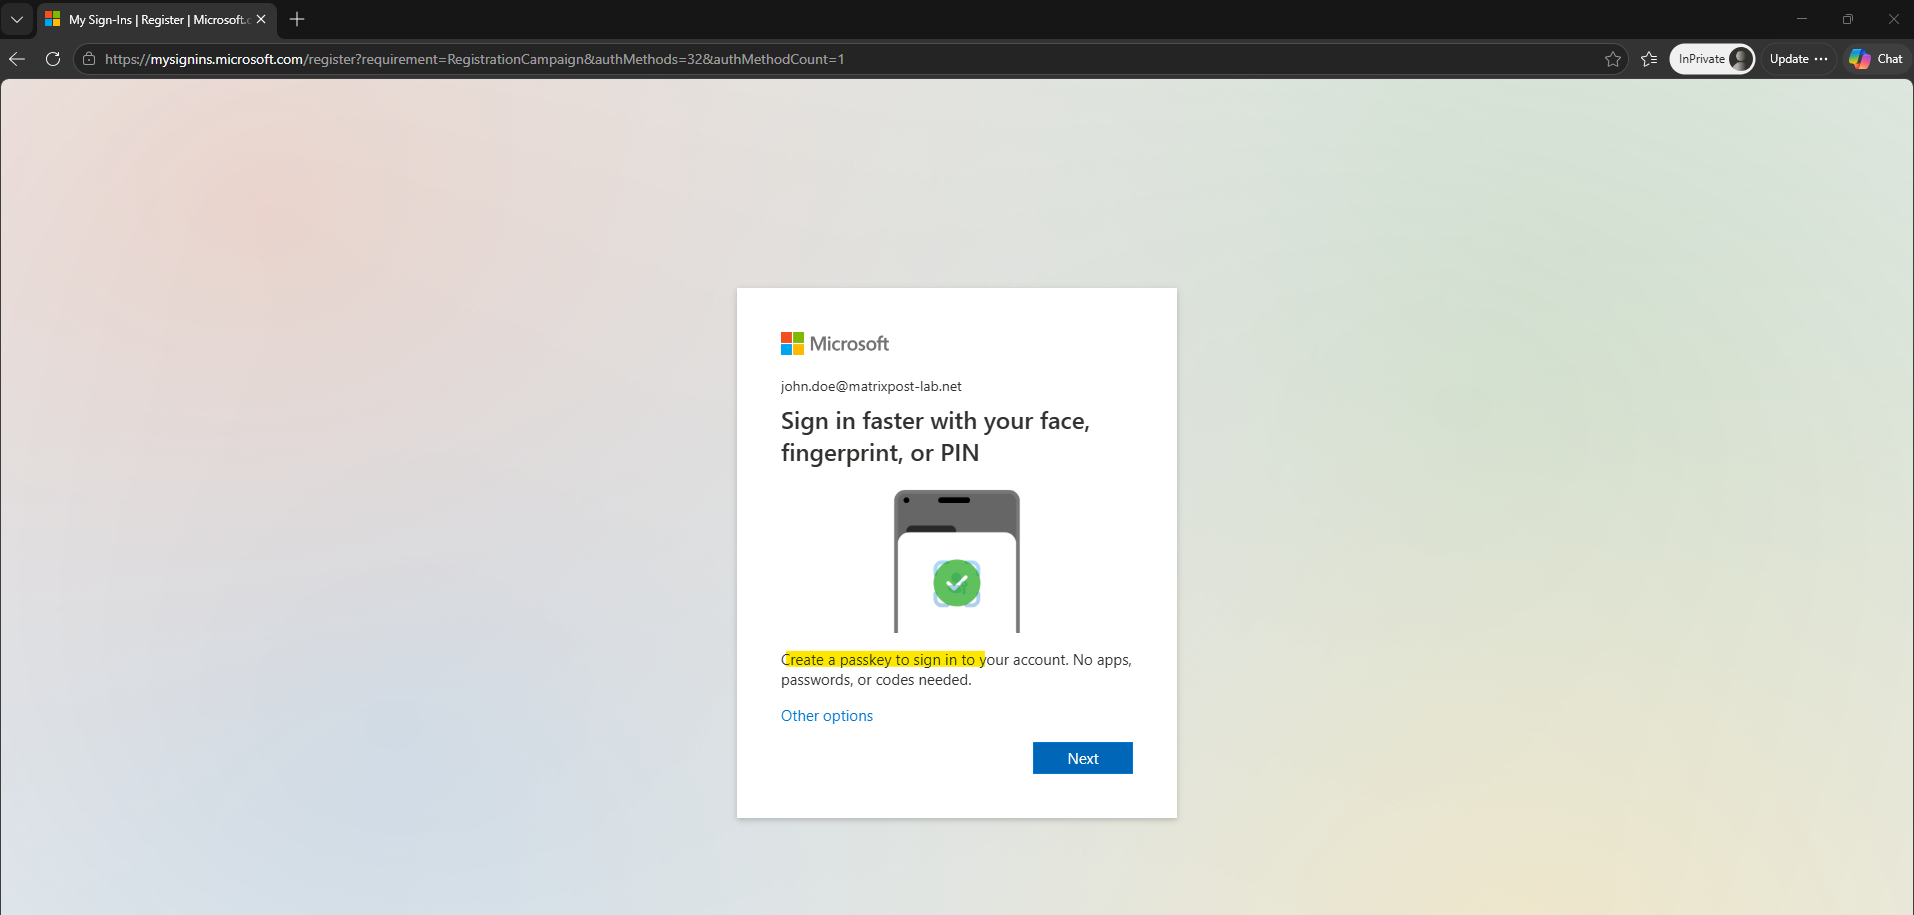The image size is (1914, 915).
Task: Click the Next button
Action: tap(1083, 758)
